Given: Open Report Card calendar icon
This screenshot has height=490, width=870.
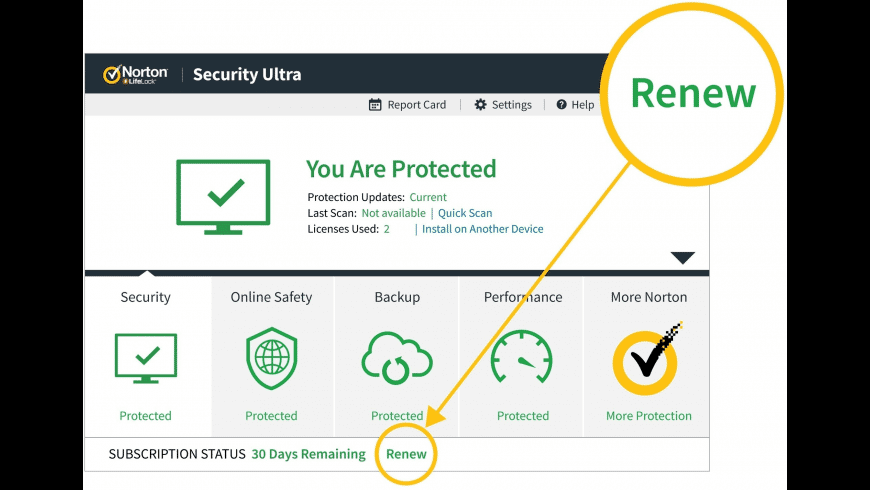Looking at the screenshot, I should tap(375, 105).
